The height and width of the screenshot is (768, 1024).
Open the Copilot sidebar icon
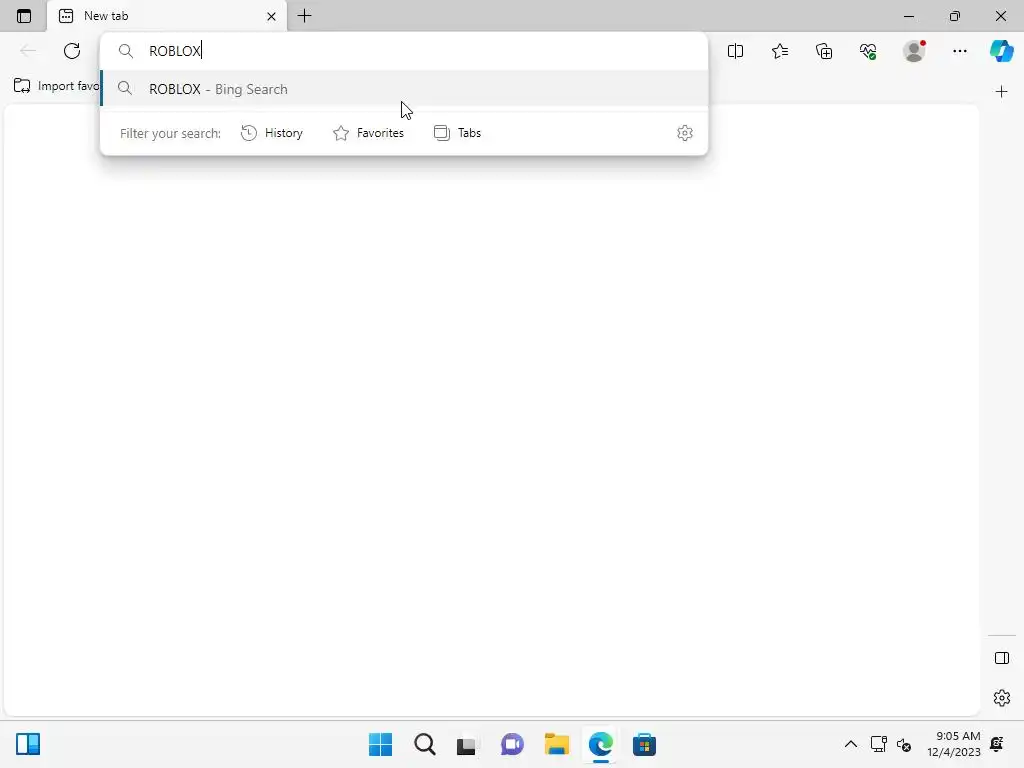1001,51
